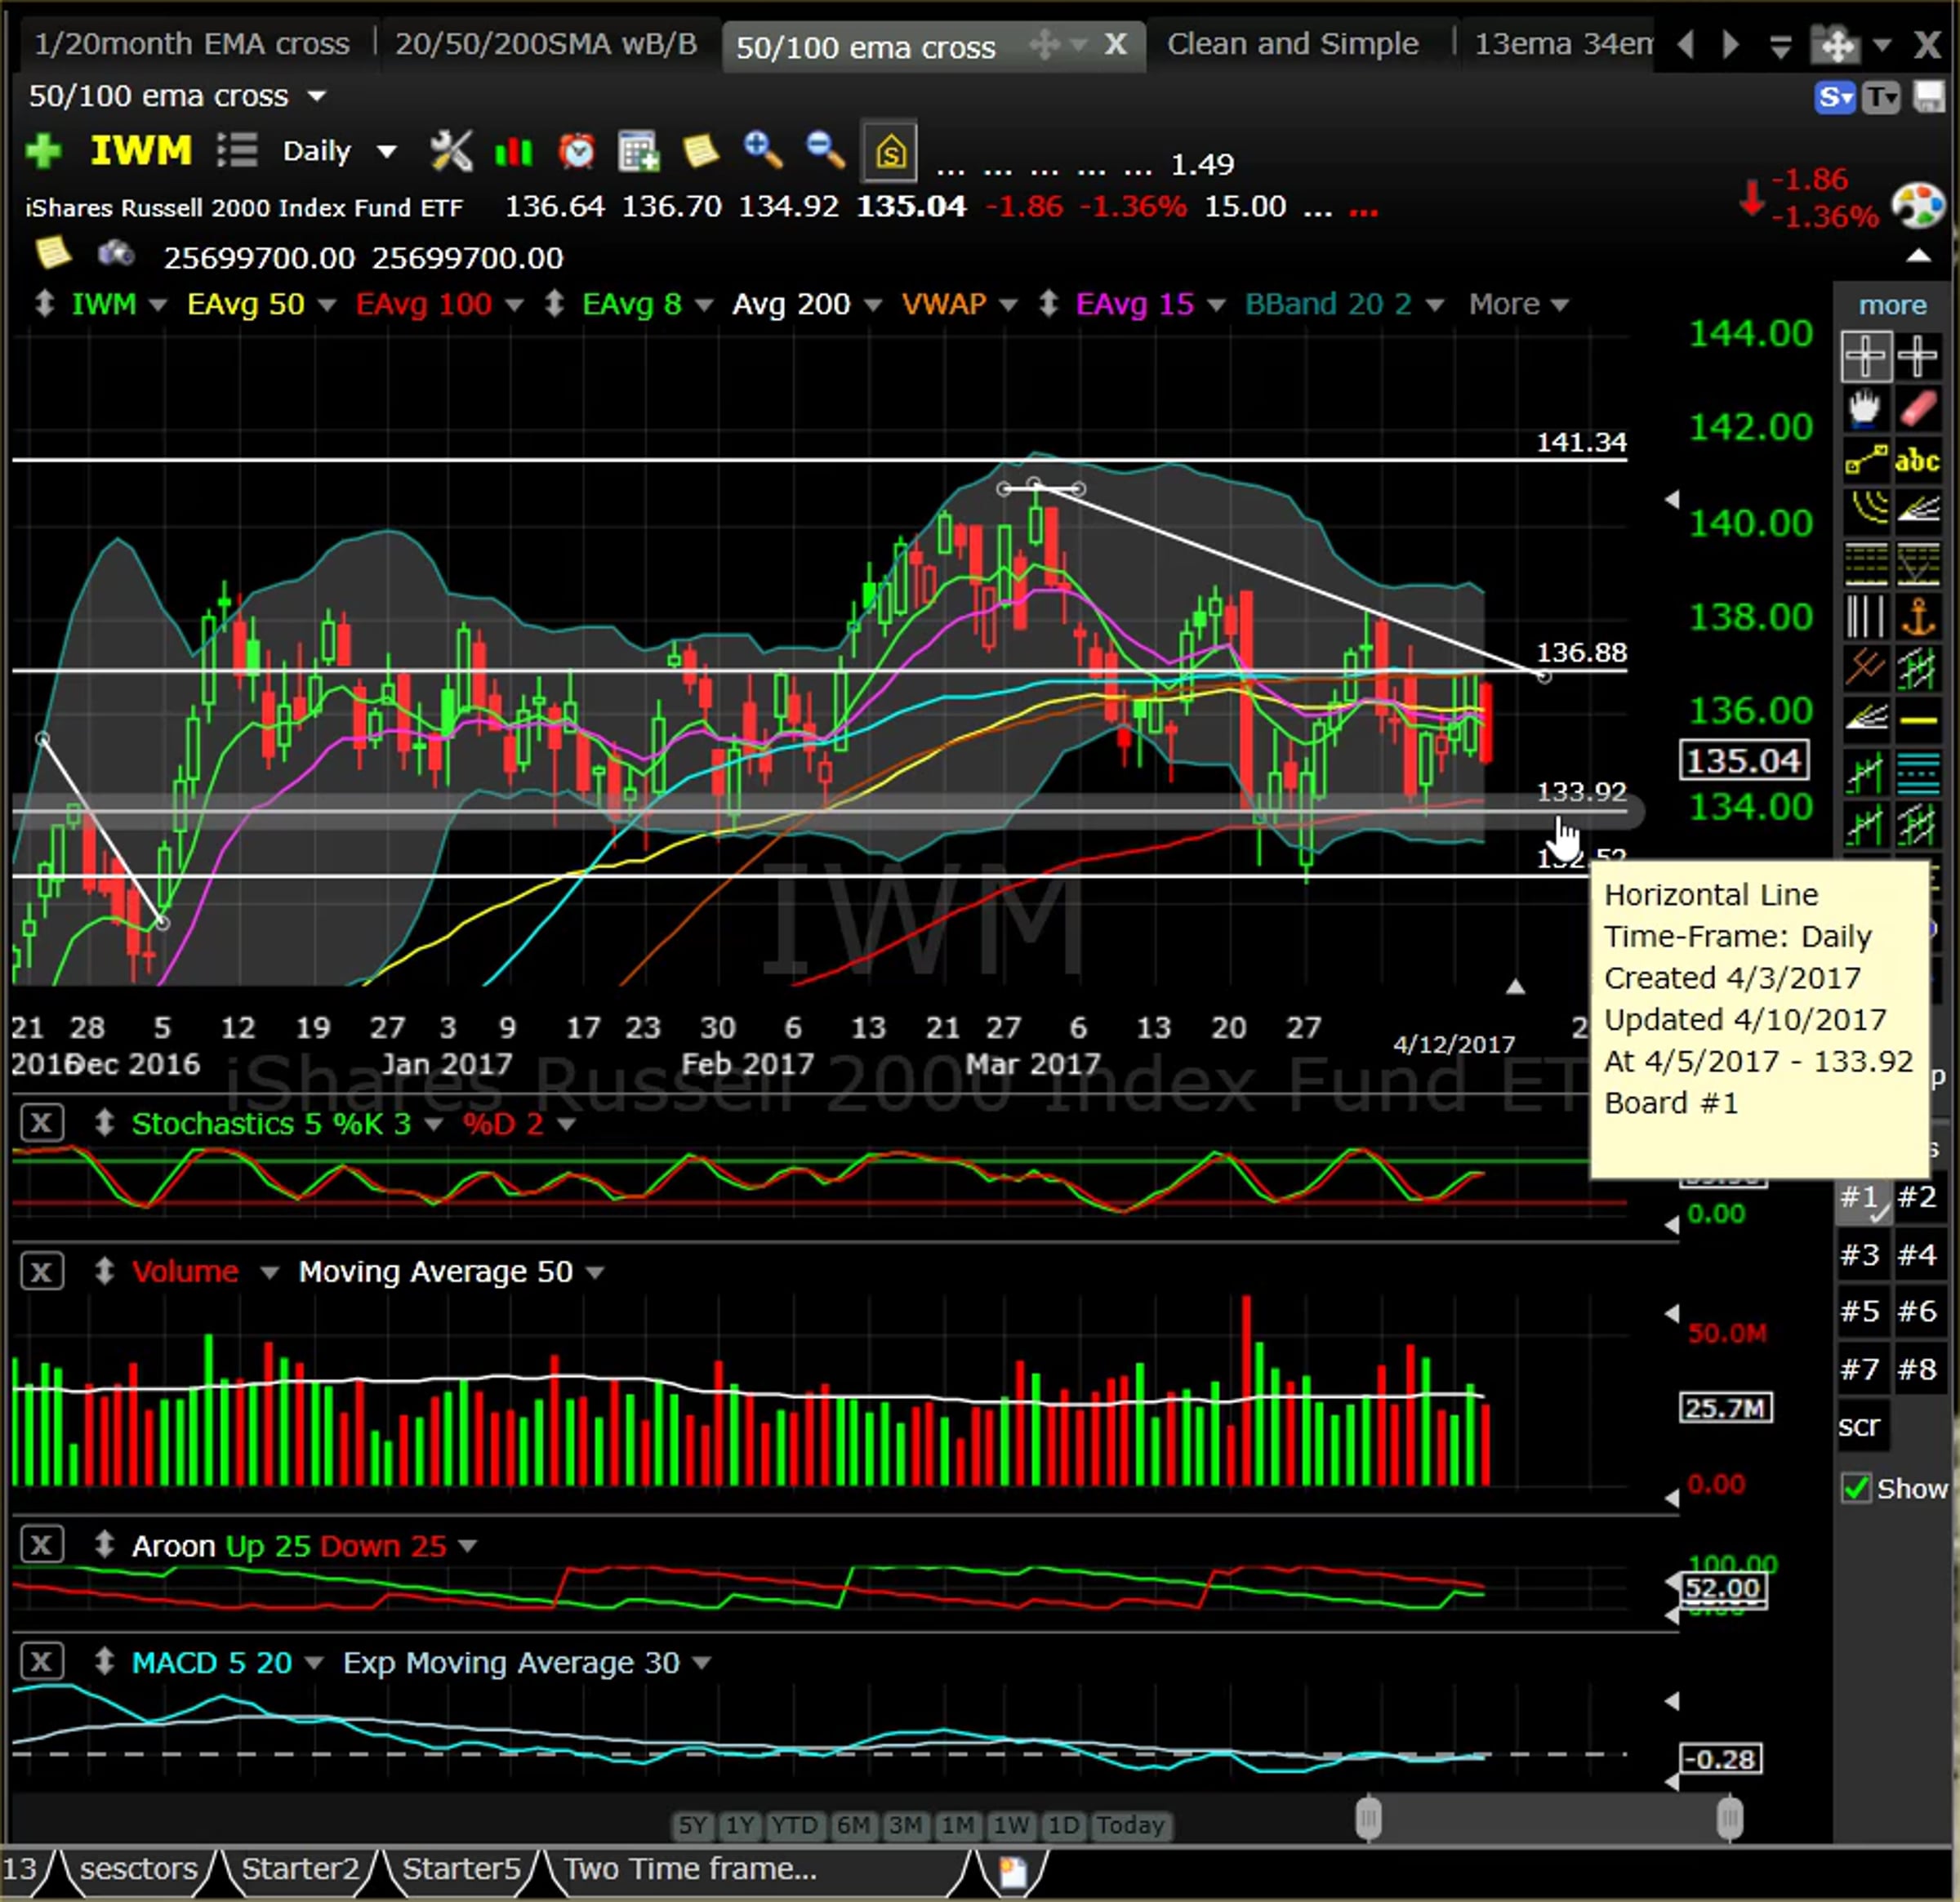Toggle the Show drawings checkbox

[x=1856, y=1488]
